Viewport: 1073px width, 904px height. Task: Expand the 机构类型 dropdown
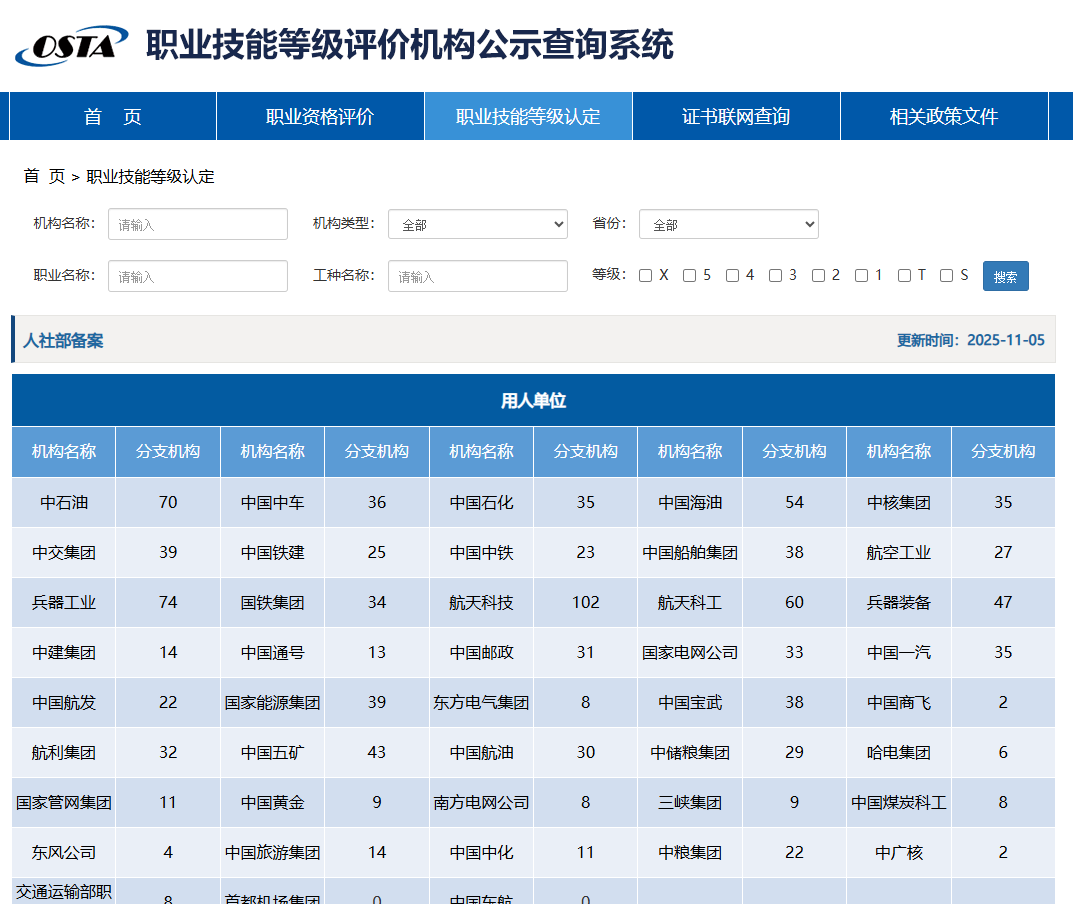478,225
